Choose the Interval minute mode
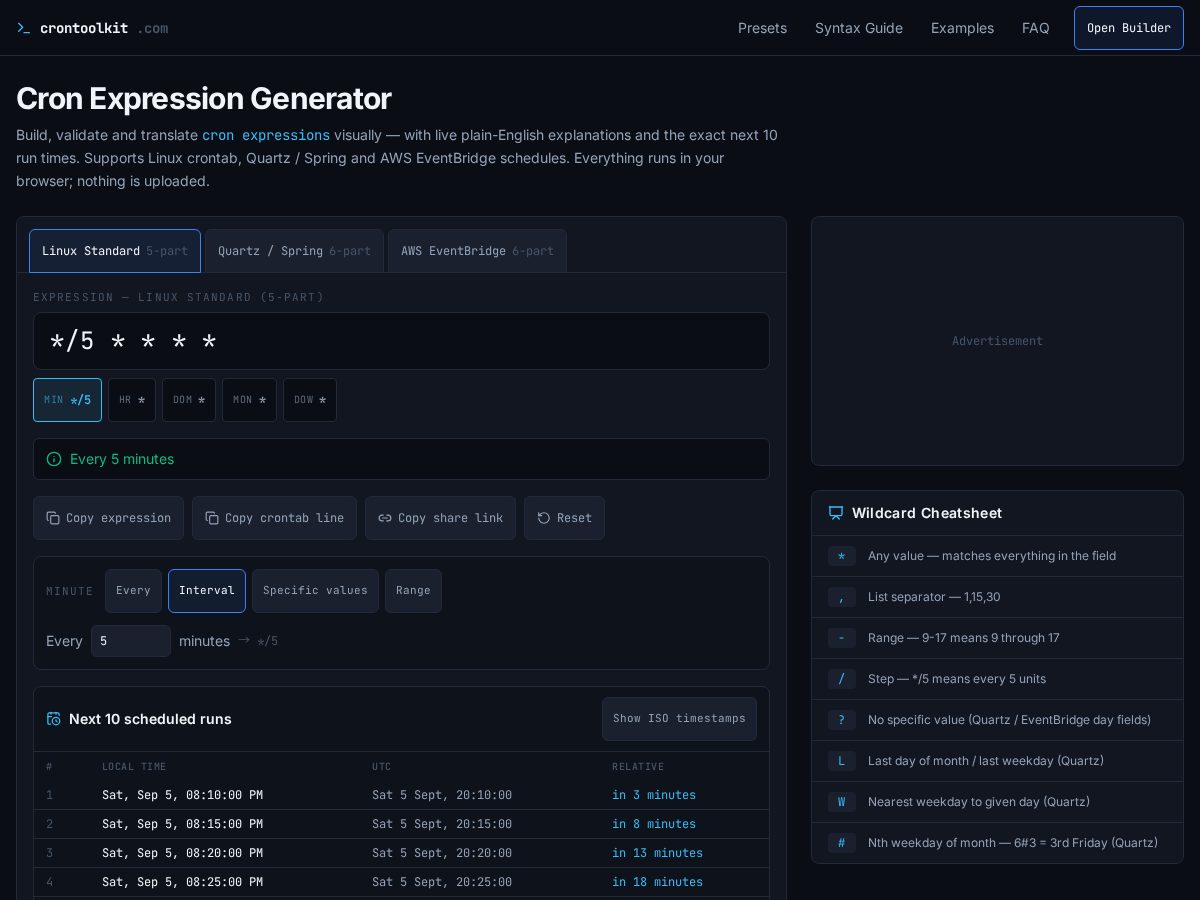 pyautogui.click(x=207, y=591)
